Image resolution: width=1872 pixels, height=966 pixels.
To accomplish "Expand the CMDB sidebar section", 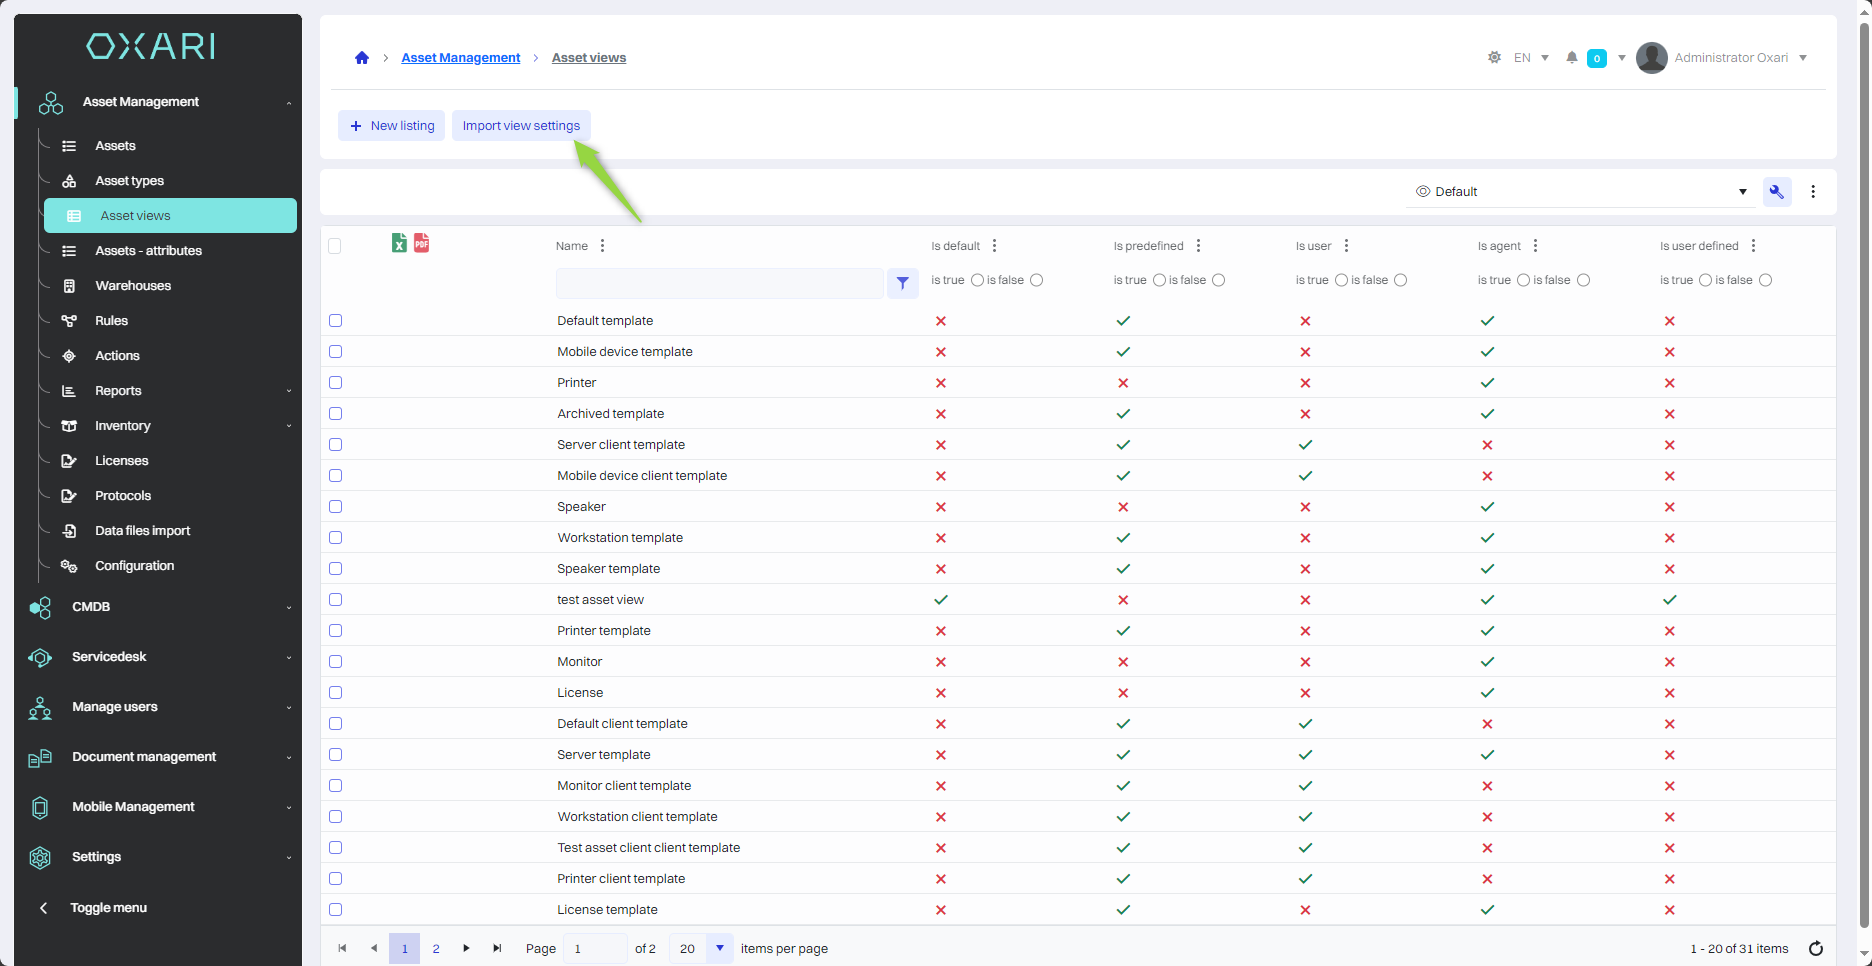I will click(160, 607).
